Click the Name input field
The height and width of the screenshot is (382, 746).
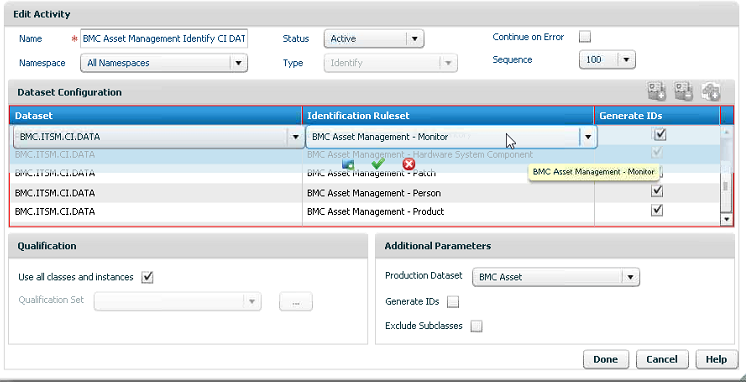pos(165,39)
